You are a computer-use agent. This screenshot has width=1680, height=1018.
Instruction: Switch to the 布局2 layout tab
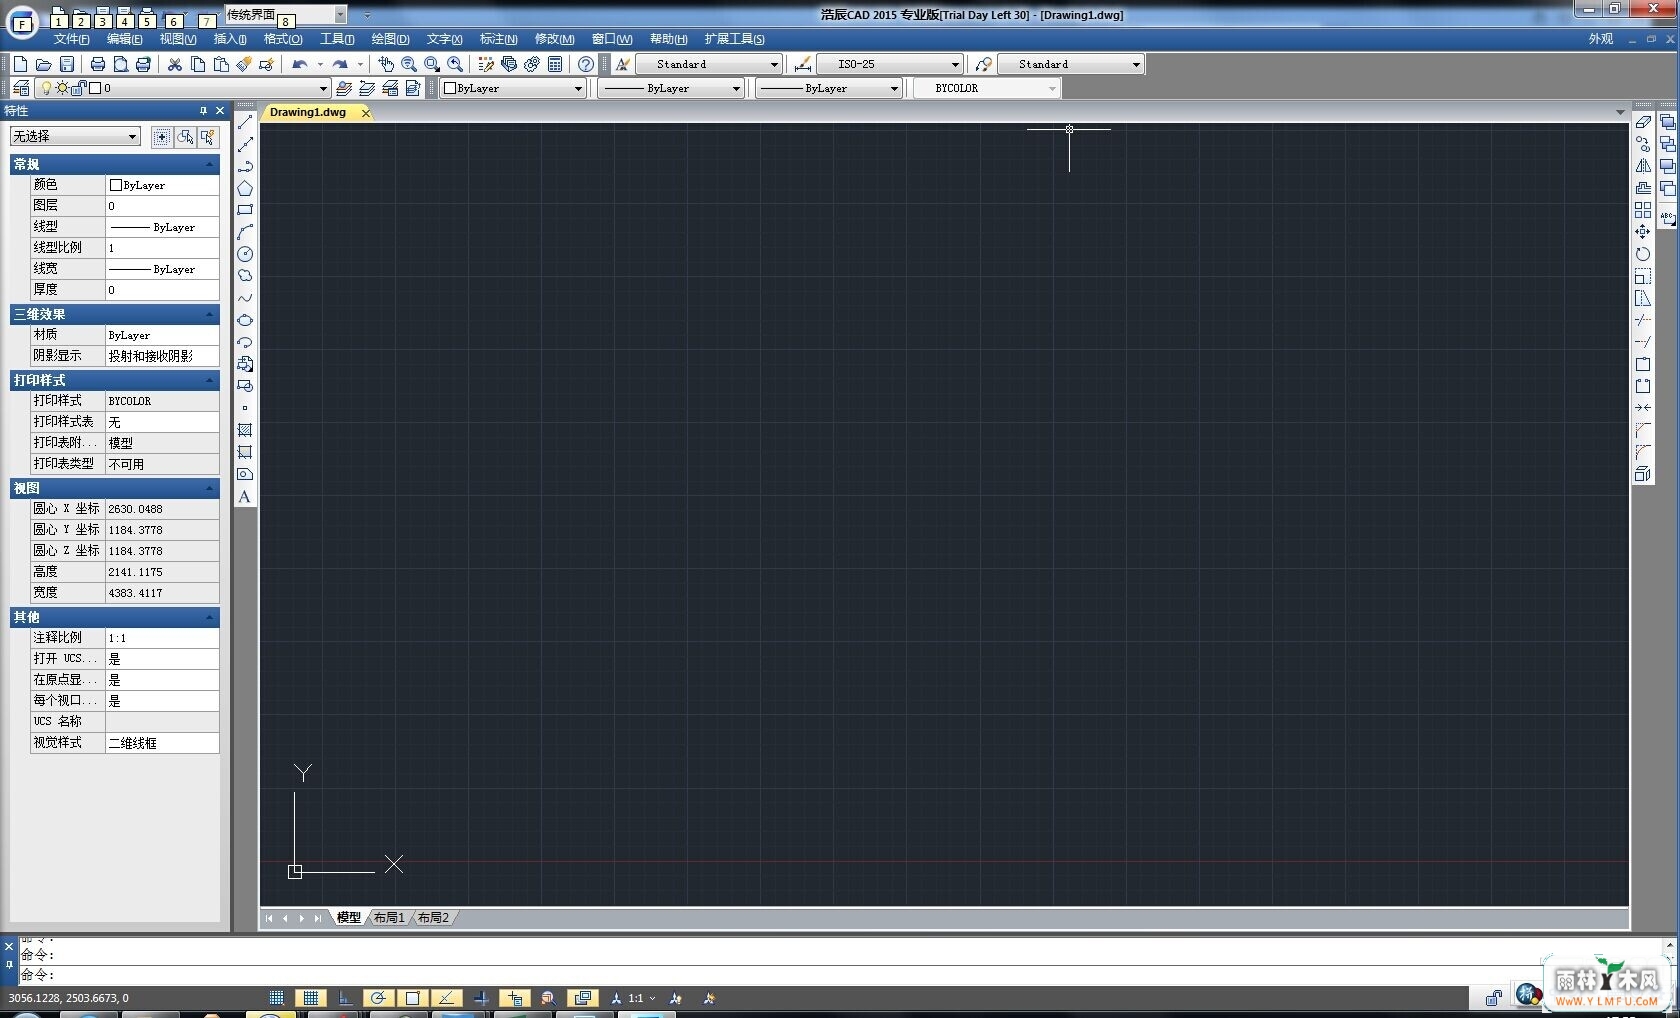tap(433, 917)
